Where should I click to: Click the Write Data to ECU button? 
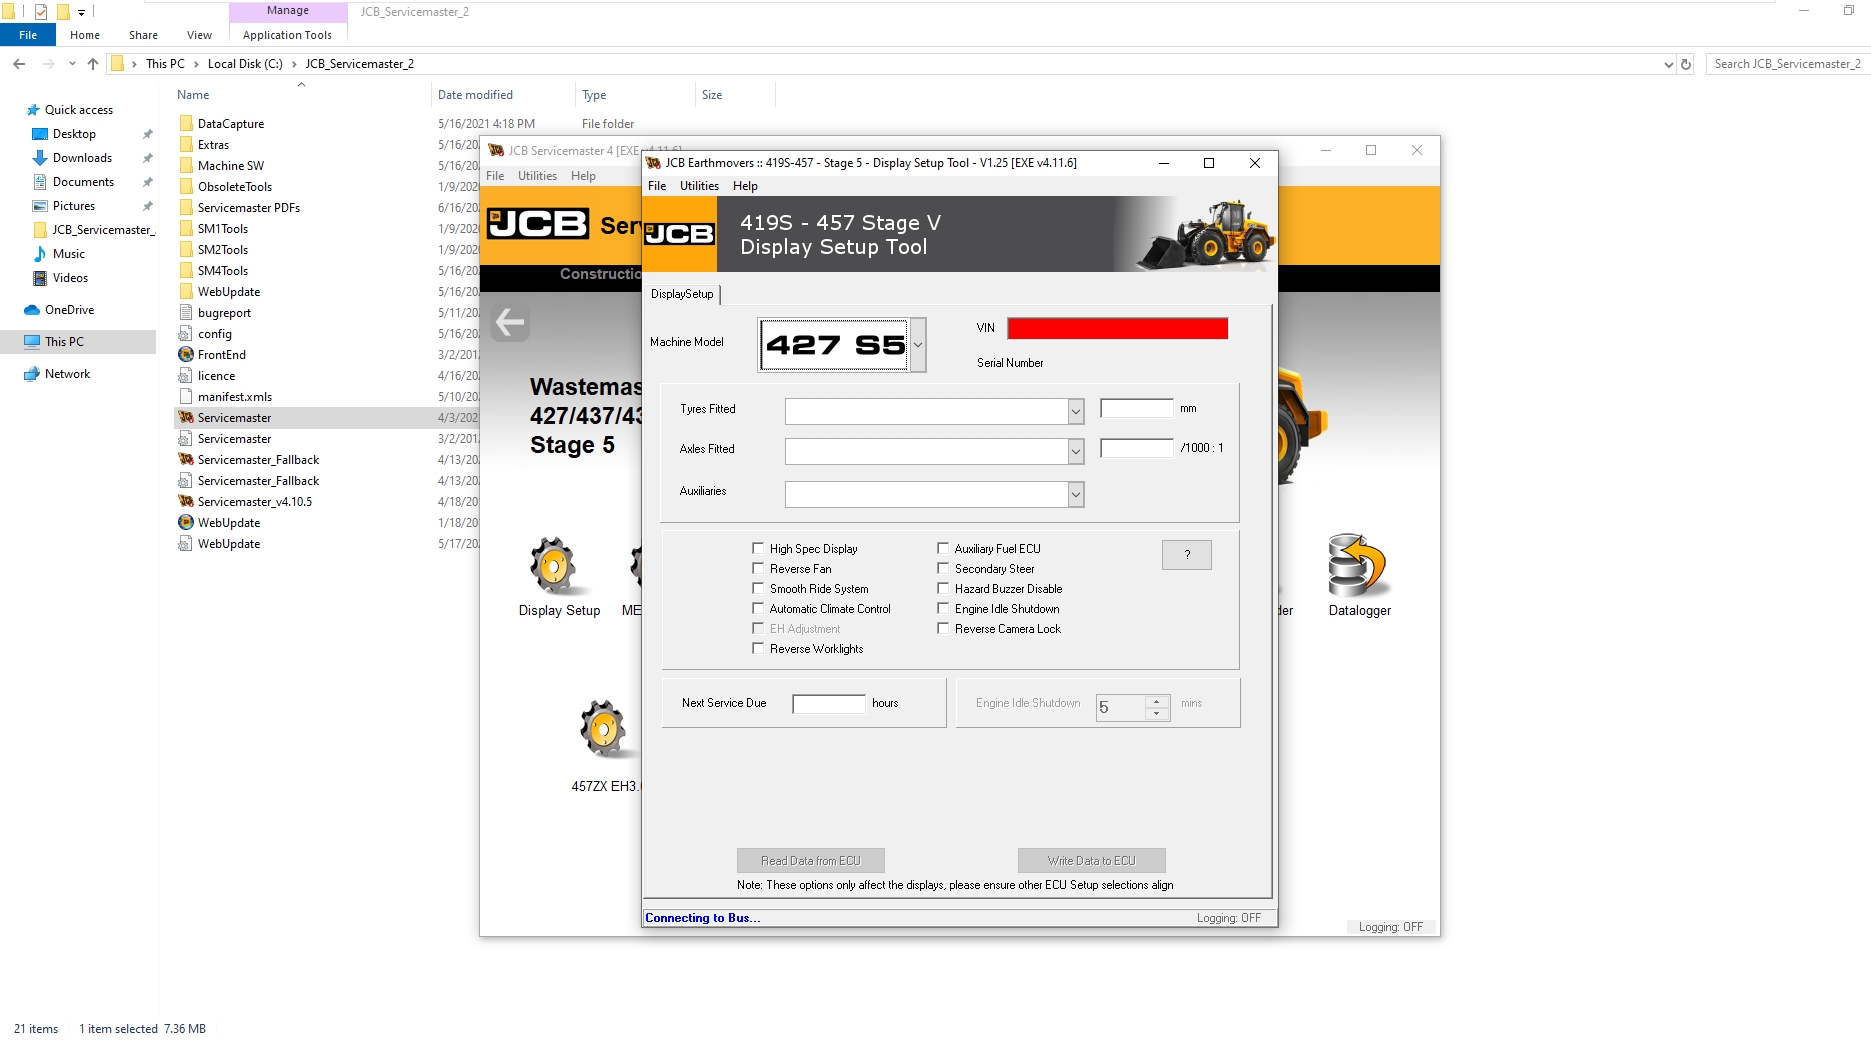1091,860
